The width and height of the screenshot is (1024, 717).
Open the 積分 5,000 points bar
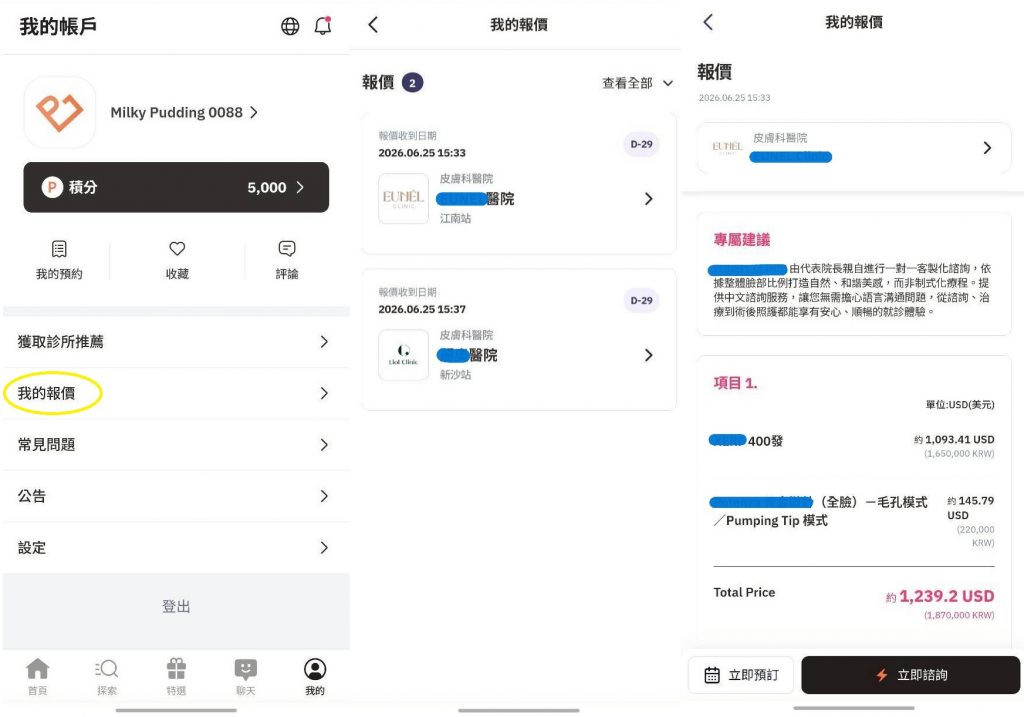pyautogui.click(x=176, y=187)
